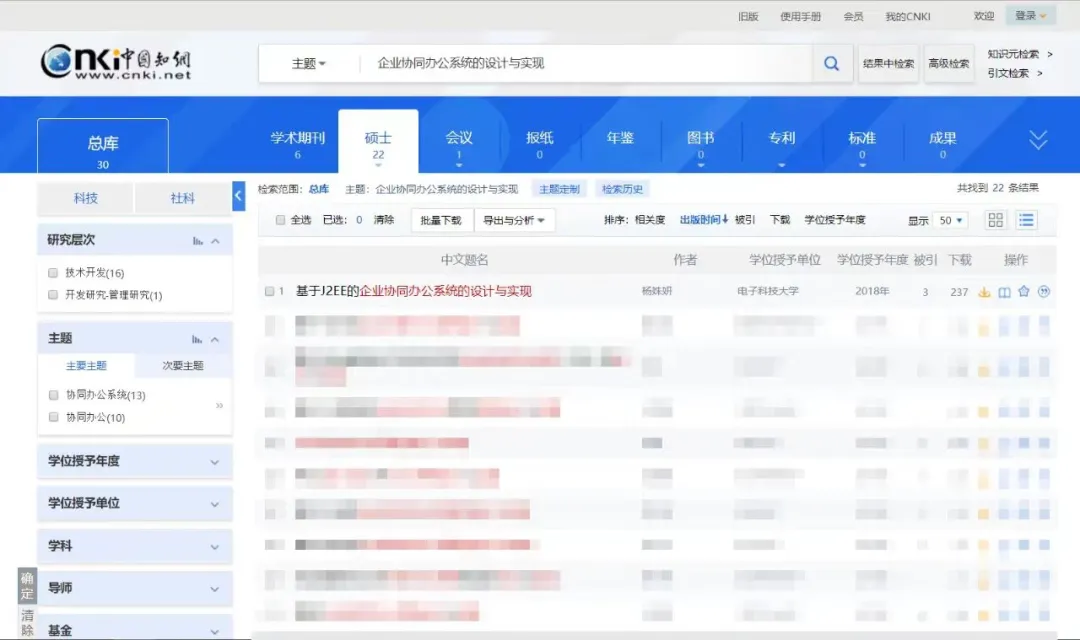Screen dimensions: 1080x640
Task: Open the 登录 login dropdown
Action: coord(1030,15)
